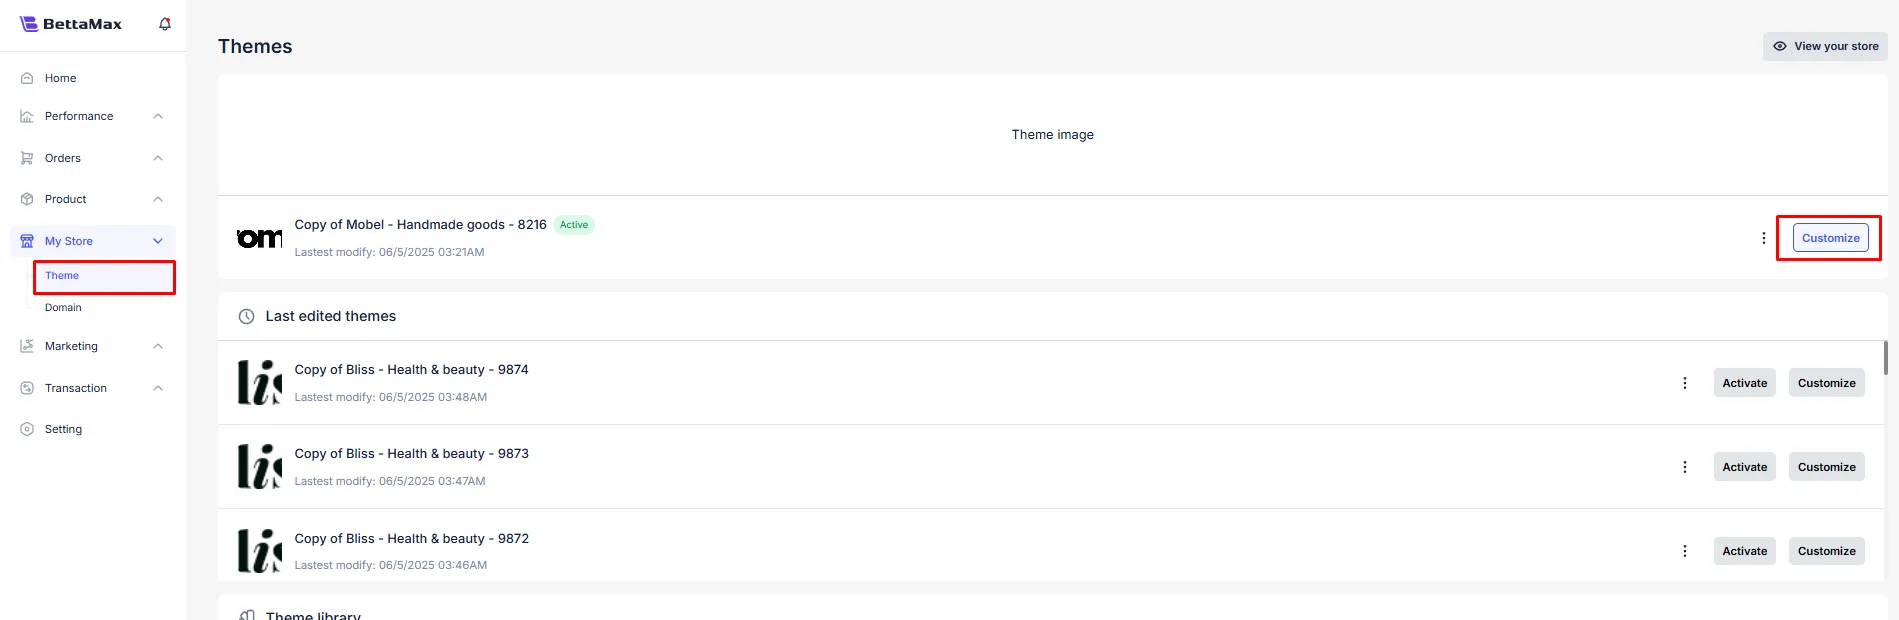This screenshot has height=620, width=1899.
Task: Open three-dot menu for Bliss theme 9872
Action: coord(1684,551)
